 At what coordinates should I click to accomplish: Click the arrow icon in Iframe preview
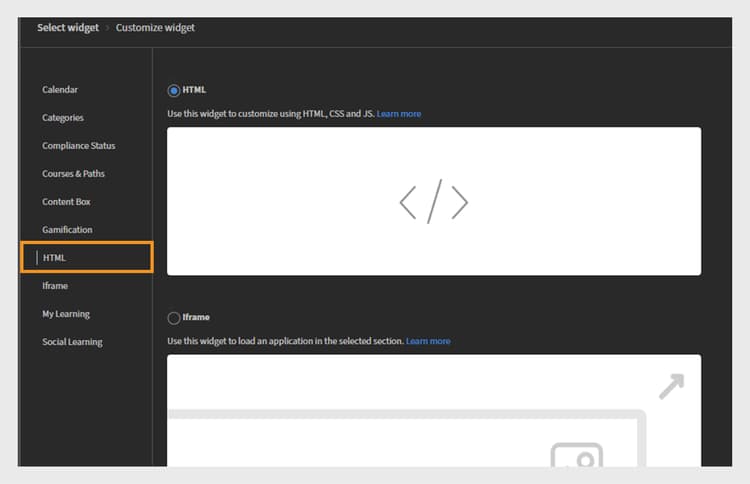(x=672, y=386)
